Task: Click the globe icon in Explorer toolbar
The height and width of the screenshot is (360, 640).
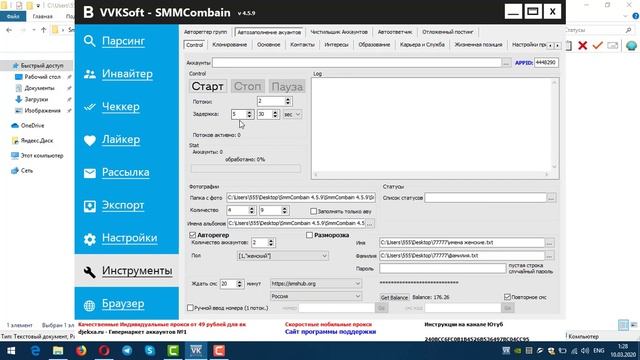Action: pyautogui.click(x=631, y=46)
